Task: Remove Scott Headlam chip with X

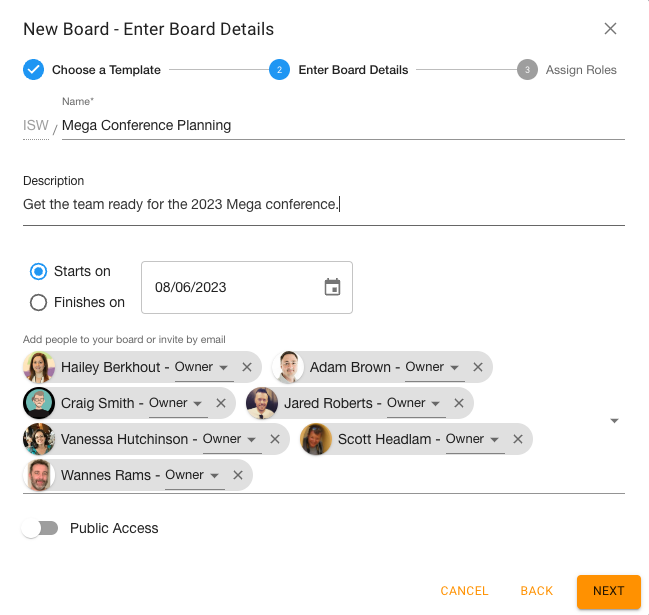Action: 518,439
